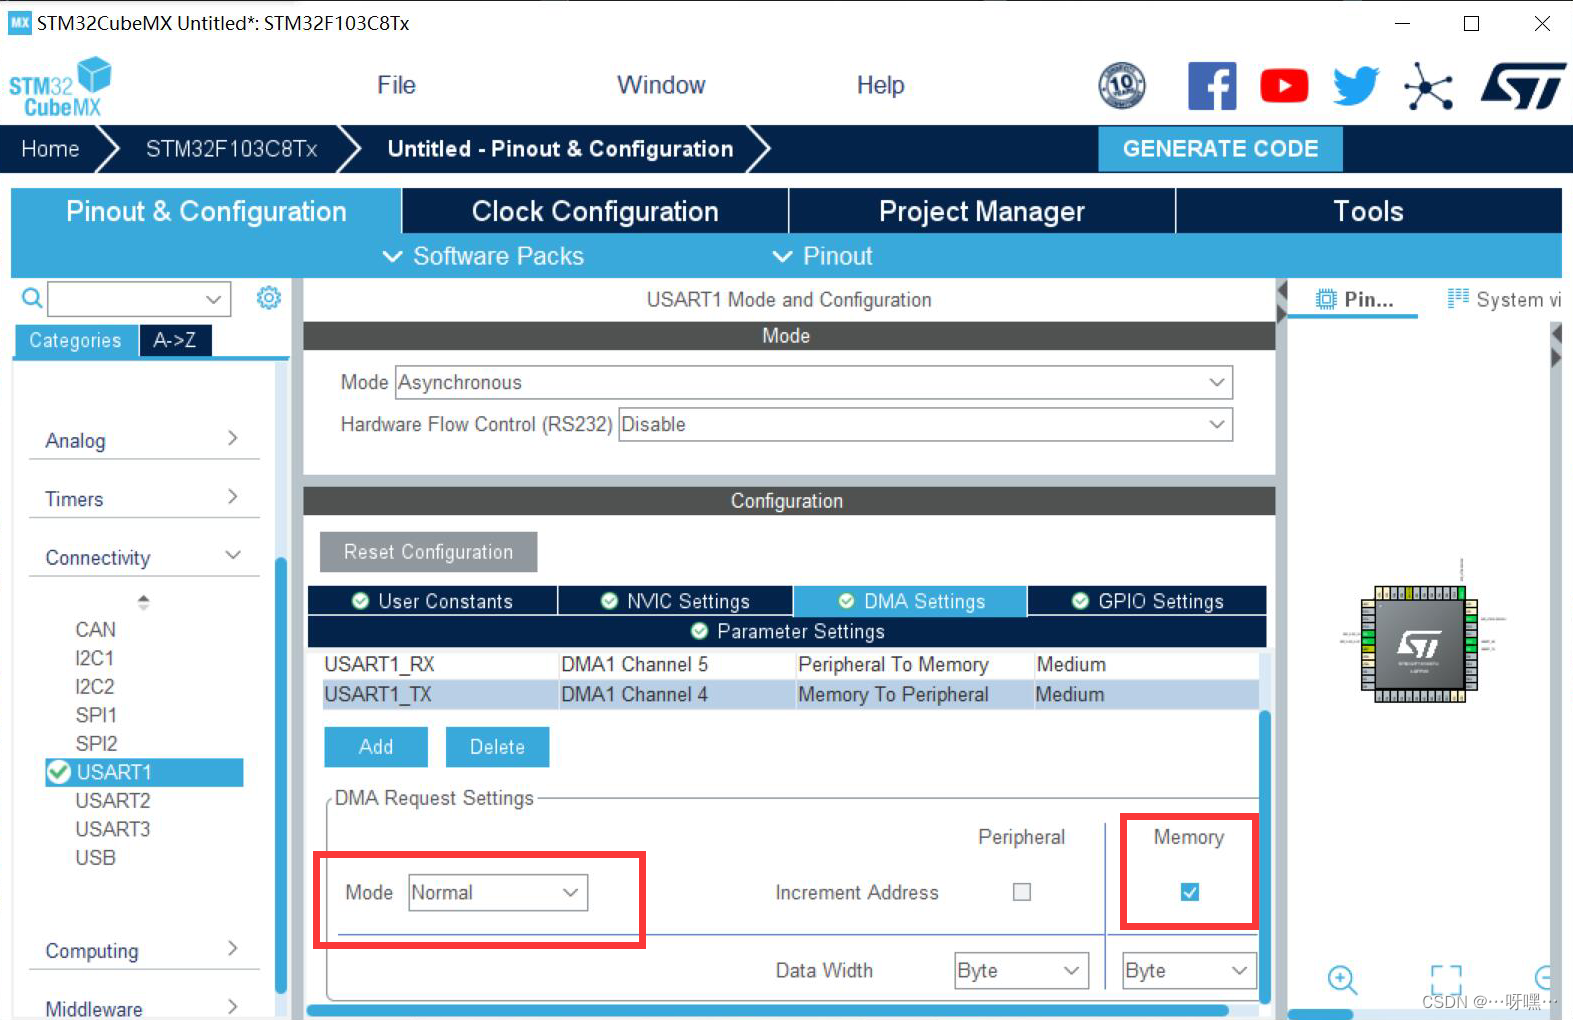Click the ST logo icon
The height and width of the screenshot is (1020, 1573).
click(x=1523, y=86)
